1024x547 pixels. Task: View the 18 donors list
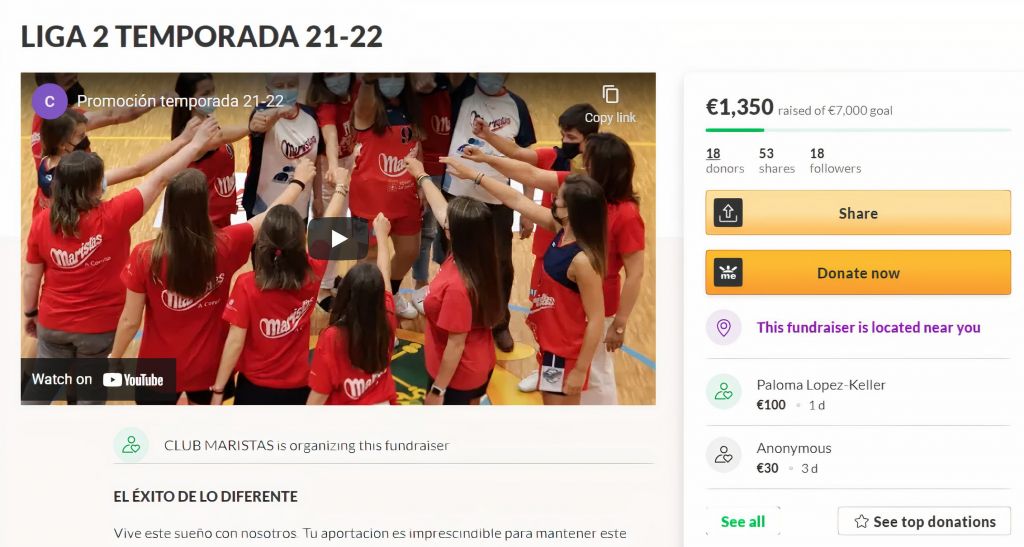tap(724, 161)
